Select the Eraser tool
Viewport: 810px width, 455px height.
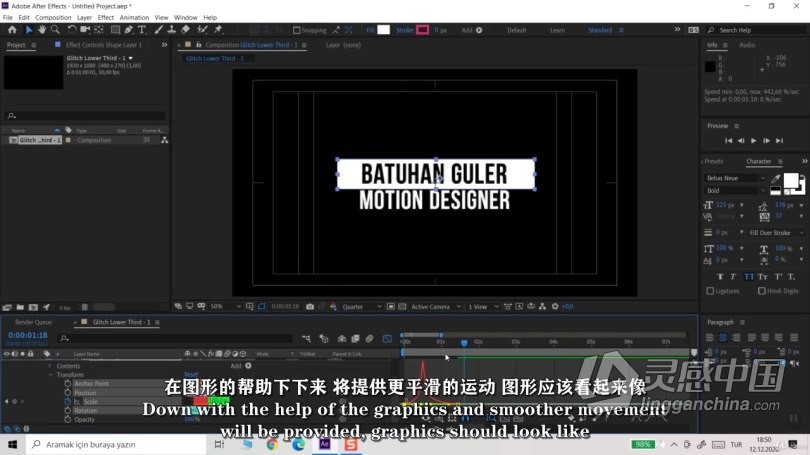(185, 30)
